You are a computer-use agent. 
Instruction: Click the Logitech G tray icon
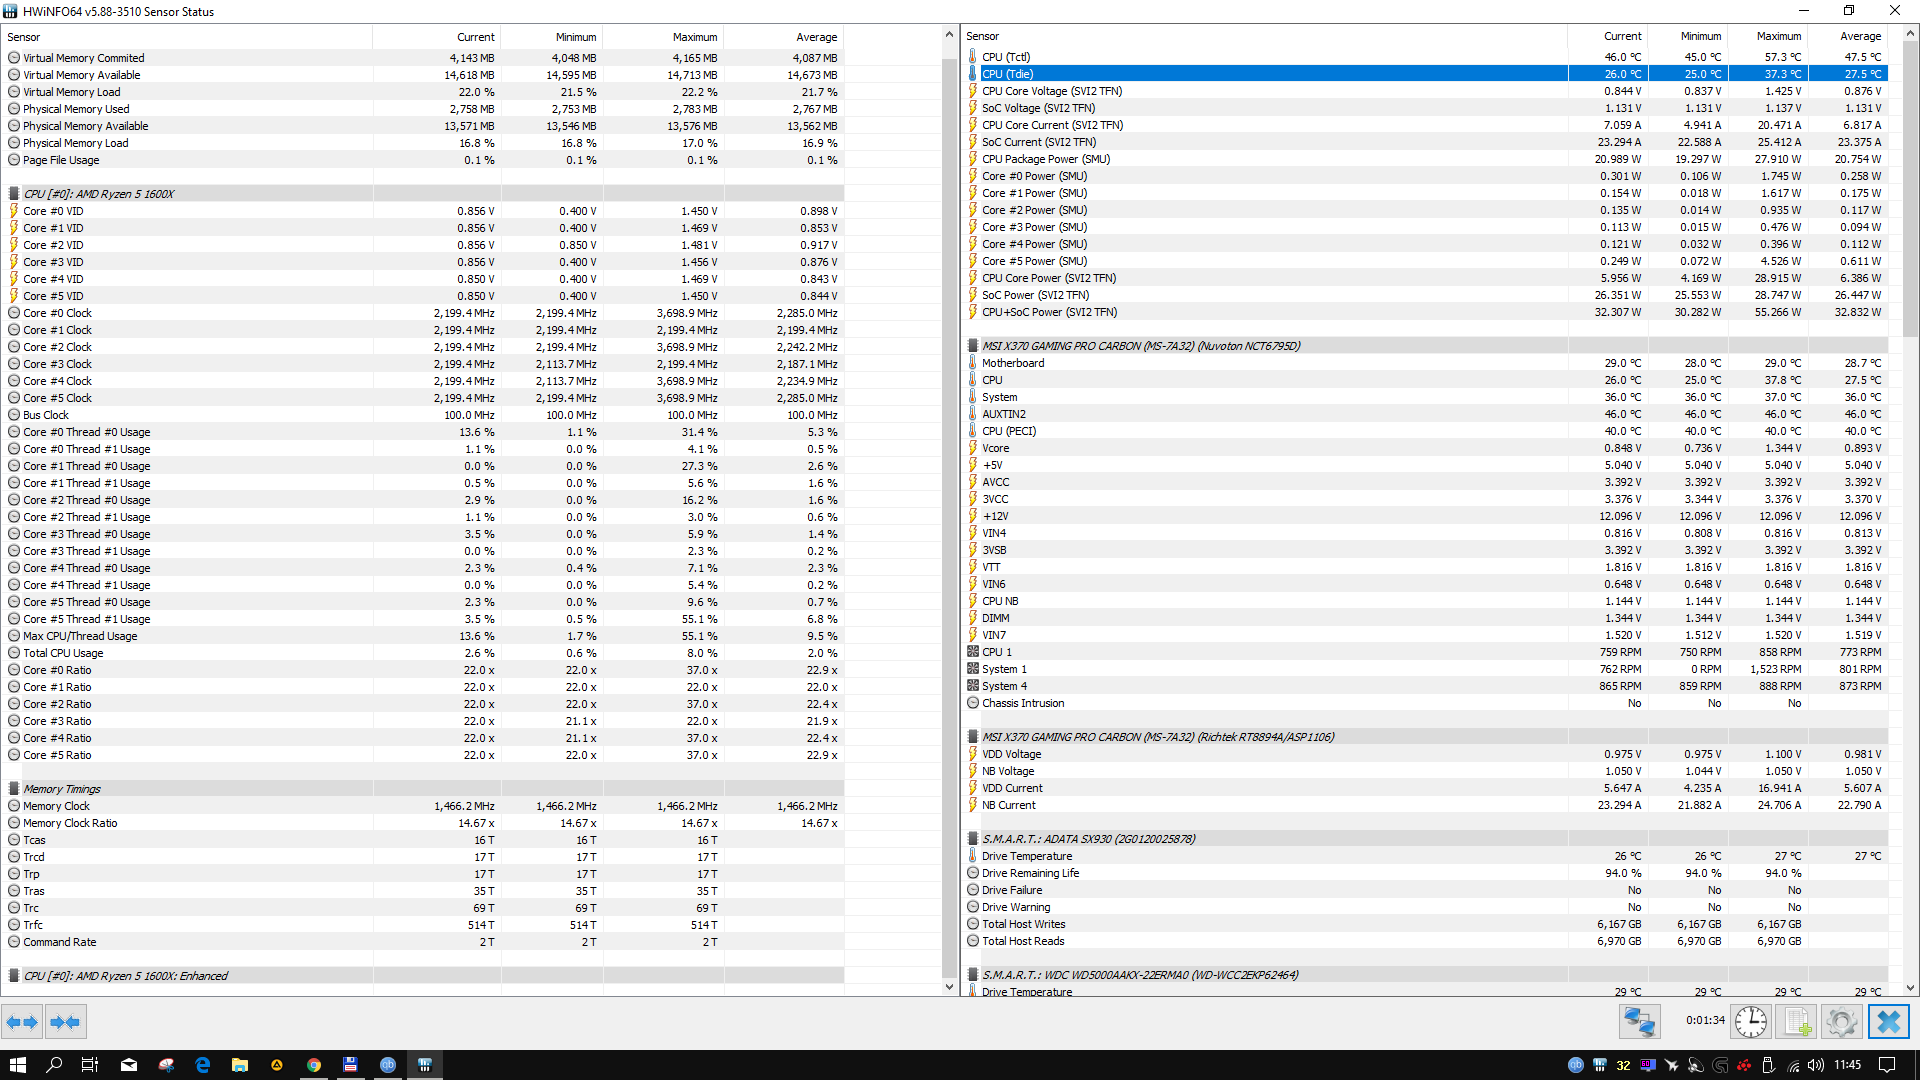coord(1720,1065)
